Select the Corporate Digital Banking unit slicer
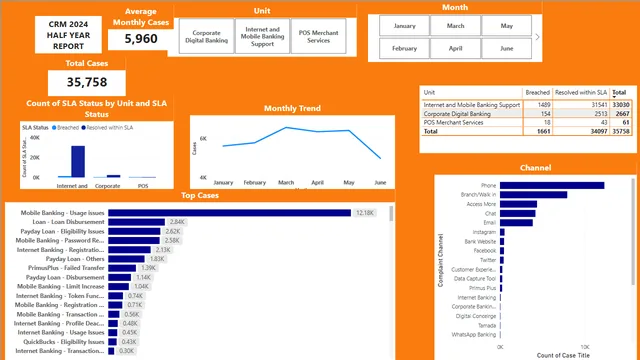This screenshot has width=640, height=360. (x=207, y=36)
